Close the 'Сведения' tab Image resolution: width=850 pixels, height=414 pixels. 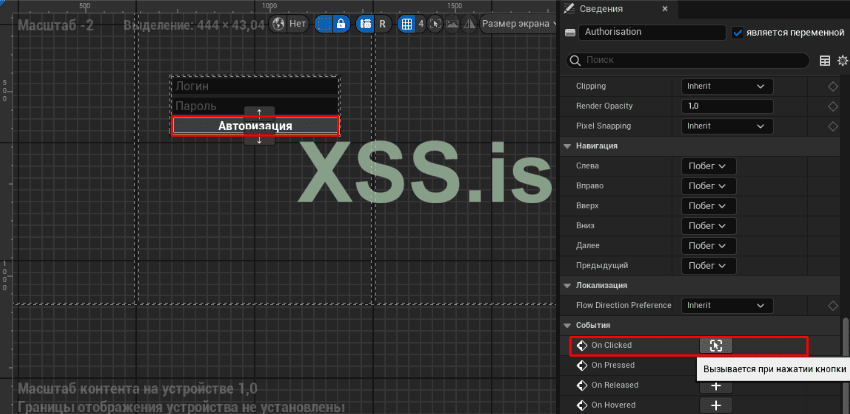[666, 9]
